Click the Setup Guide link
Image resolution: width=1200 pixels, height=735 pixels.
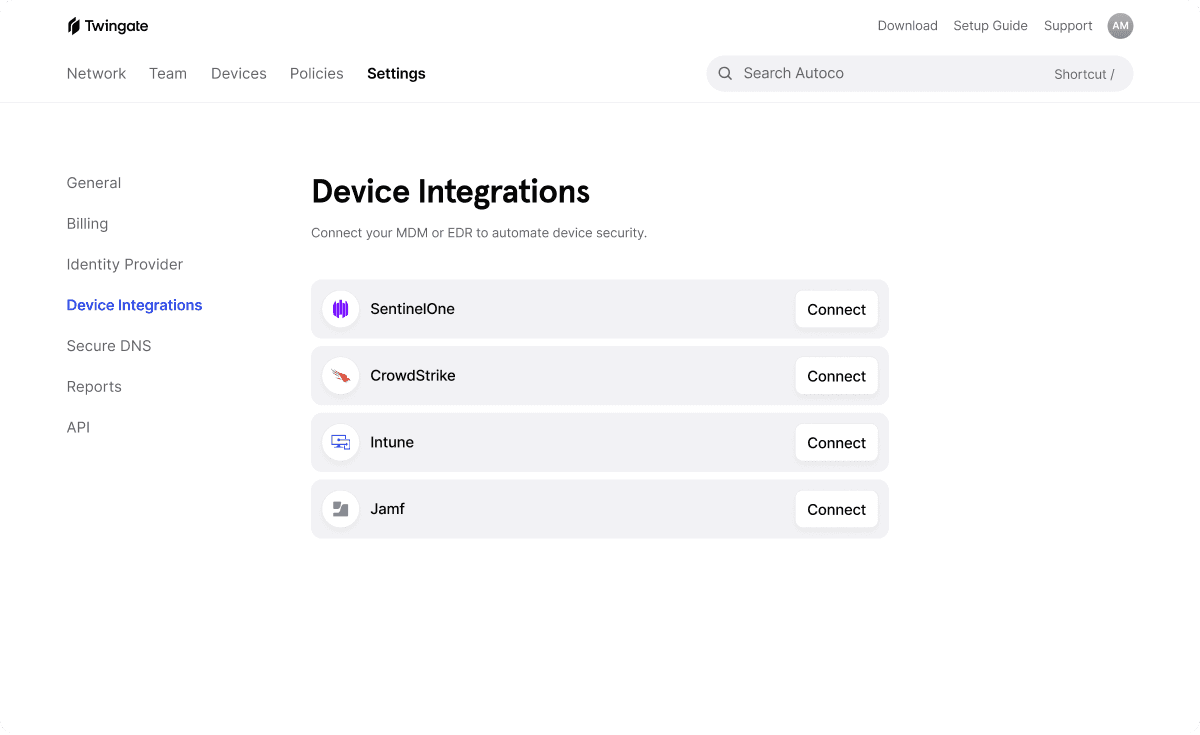(x=990, y=26)
